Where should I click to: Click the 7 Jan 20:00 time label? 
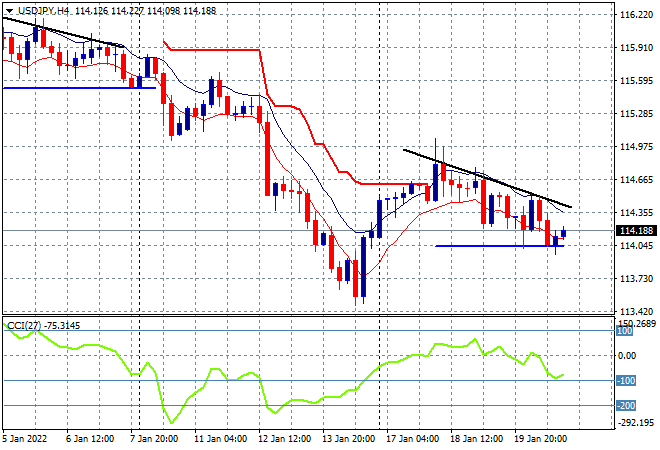(x=154, y=439)
